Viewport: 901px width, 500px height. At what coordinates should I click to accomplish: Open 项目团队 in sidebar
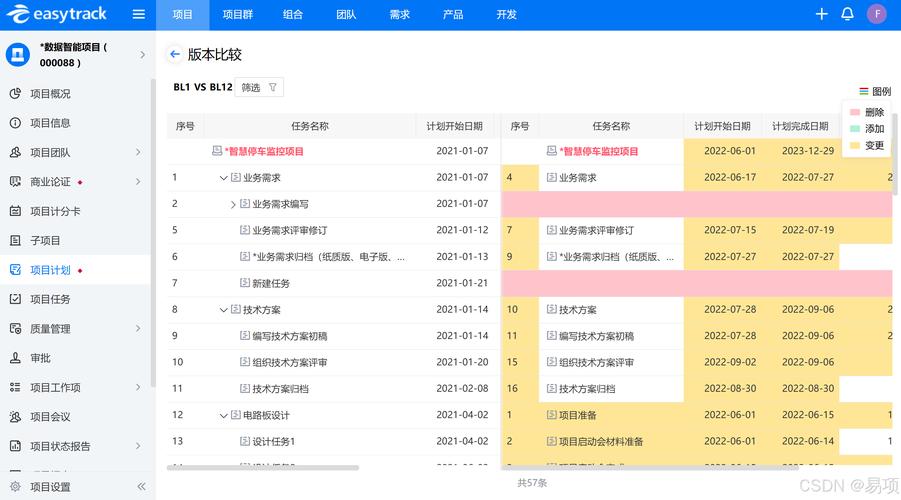pyautogui.click(x=50, y=152)
